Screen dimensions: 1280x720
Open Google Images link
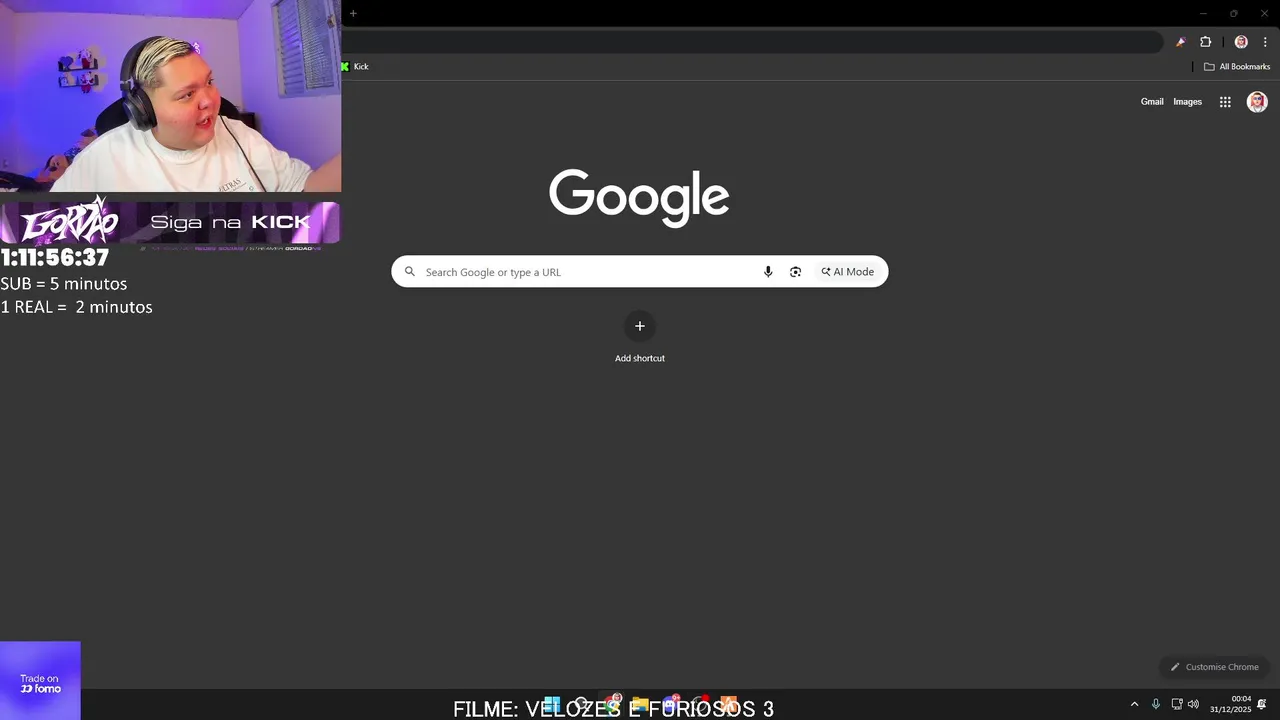coord(1187,102)
